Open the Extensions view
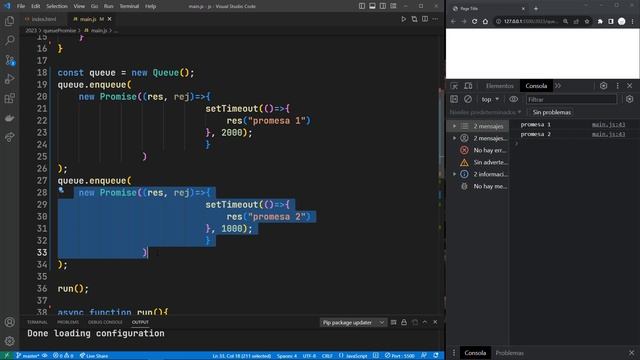This screenshot has height=360, width=640. click(9, 98)
